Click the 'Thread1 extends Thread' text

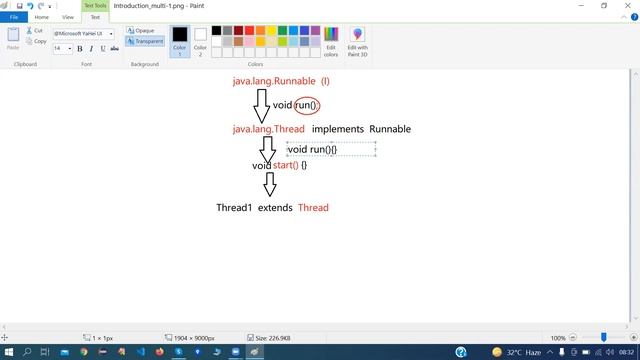click(x=272, y=208)
